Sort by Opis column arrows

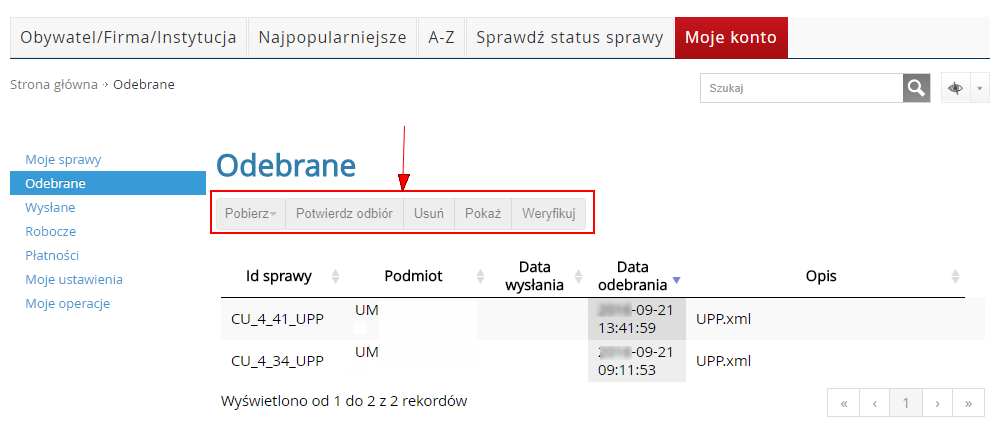click(955, 276)
